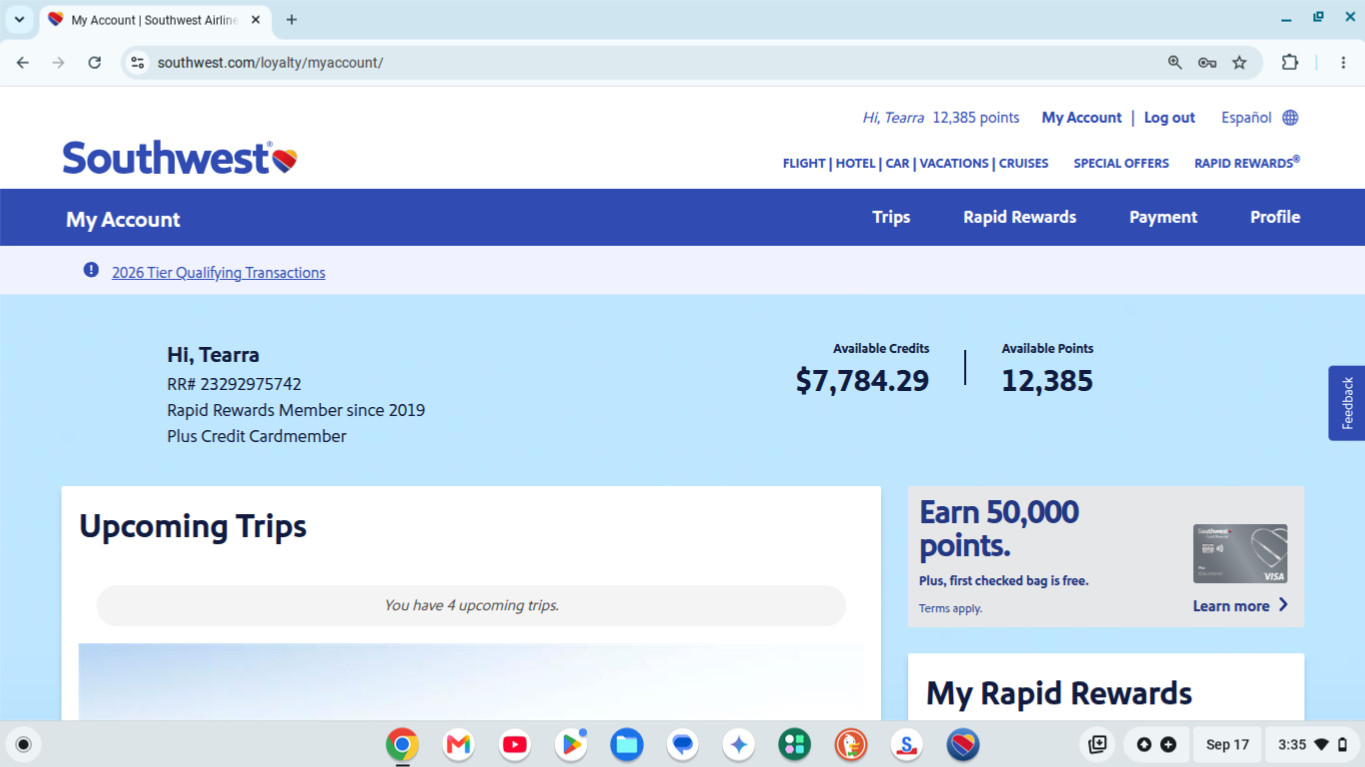Click Learn more on the credit card offer
Image resolution: width=1365 pixels, height=767 pixels.
[1240, 605]
